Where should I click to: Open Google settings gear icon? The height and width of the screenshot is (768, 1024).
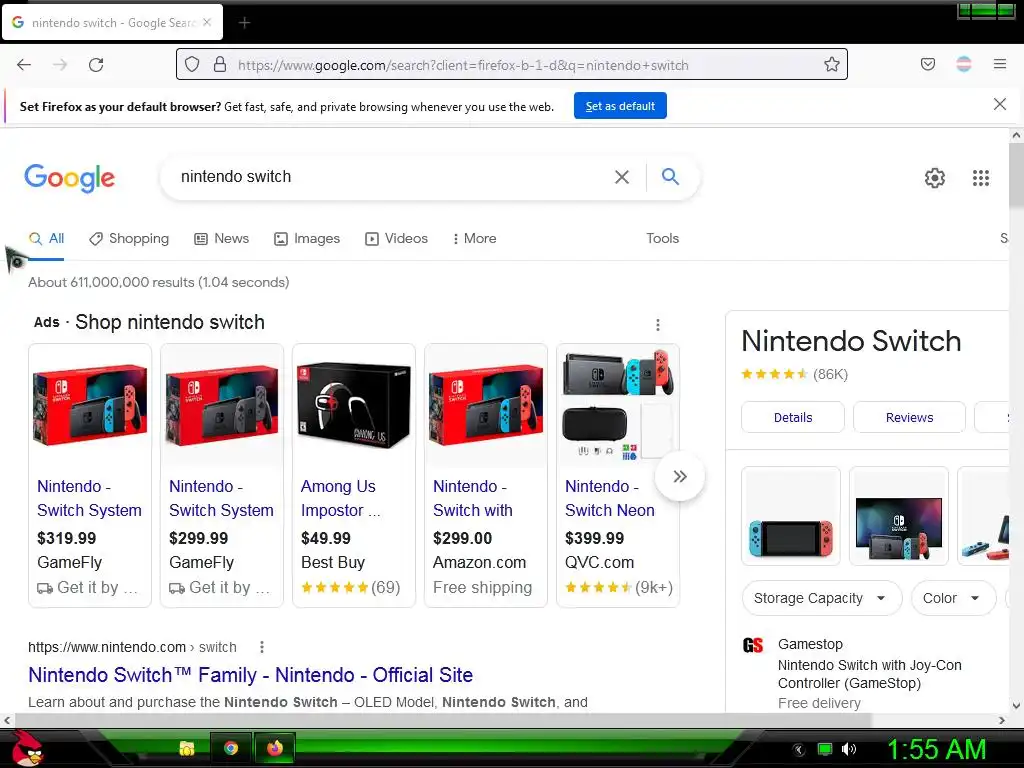click(935, 178)
